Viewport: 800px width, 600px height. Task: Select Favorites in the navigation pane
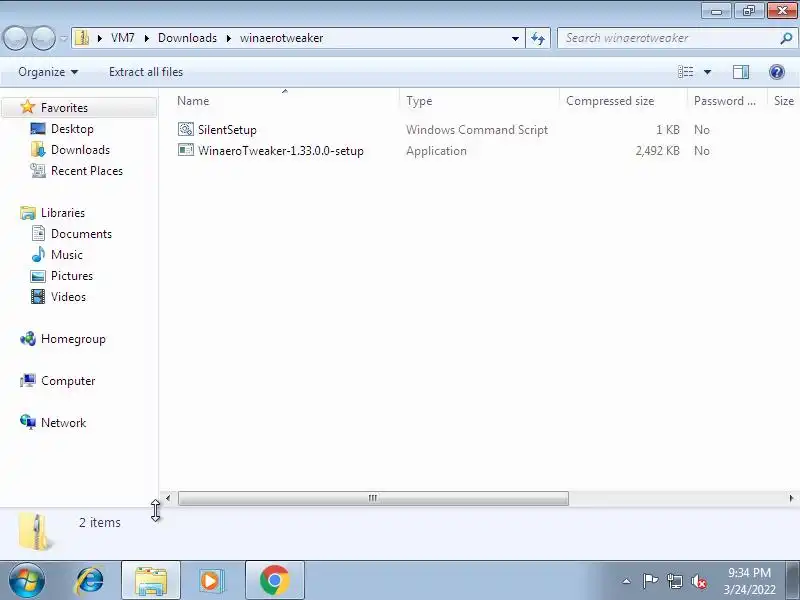pos(64,108)
